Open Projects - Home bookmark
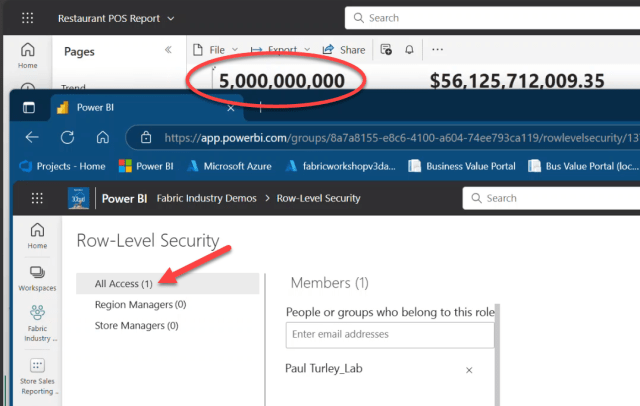This screenshot has width=640, height=406. (x=62, y=166)
